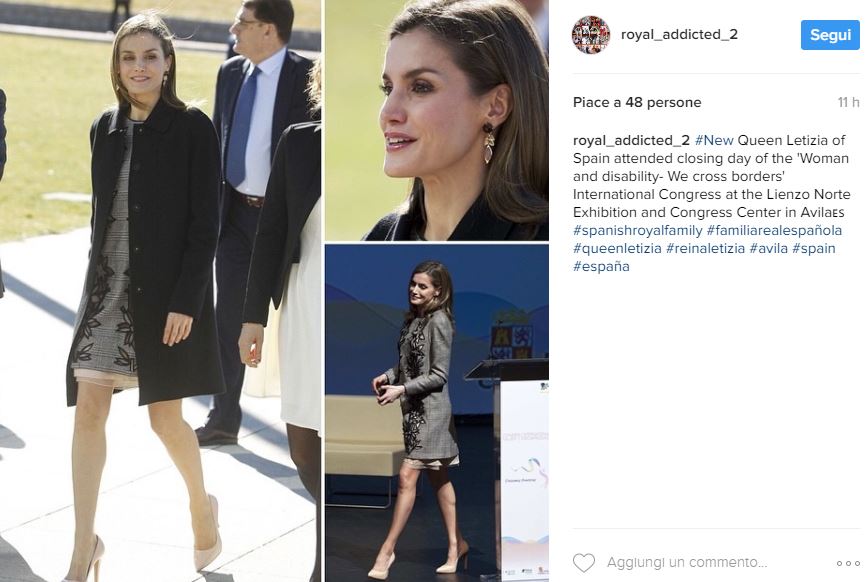866x582 pixels.
Task: Open the #New hashtag link
Action: click(714, 140)
